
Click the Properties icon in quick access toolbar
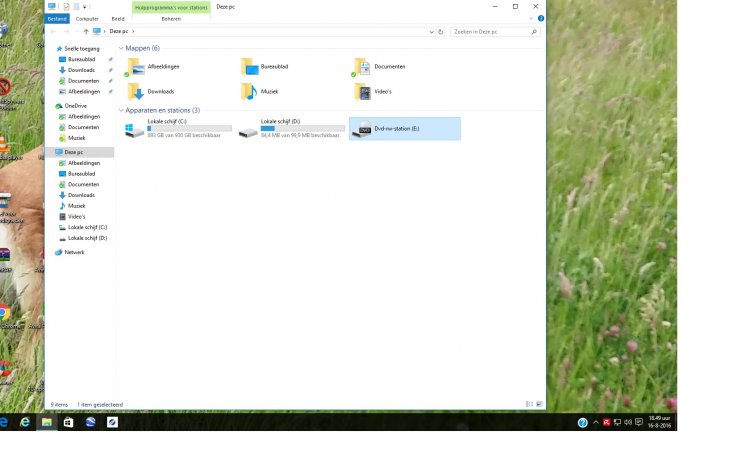(66, 7)
